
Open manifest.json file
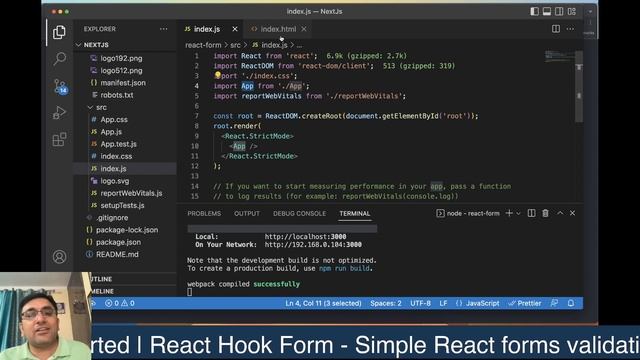(123, 83)
